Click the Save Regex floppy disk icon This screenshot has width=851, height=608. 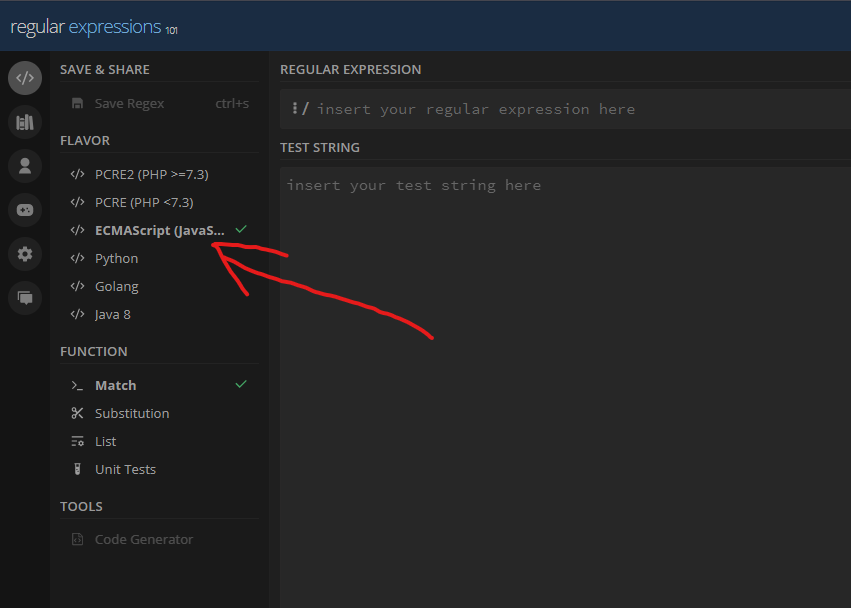coord(78,103)
